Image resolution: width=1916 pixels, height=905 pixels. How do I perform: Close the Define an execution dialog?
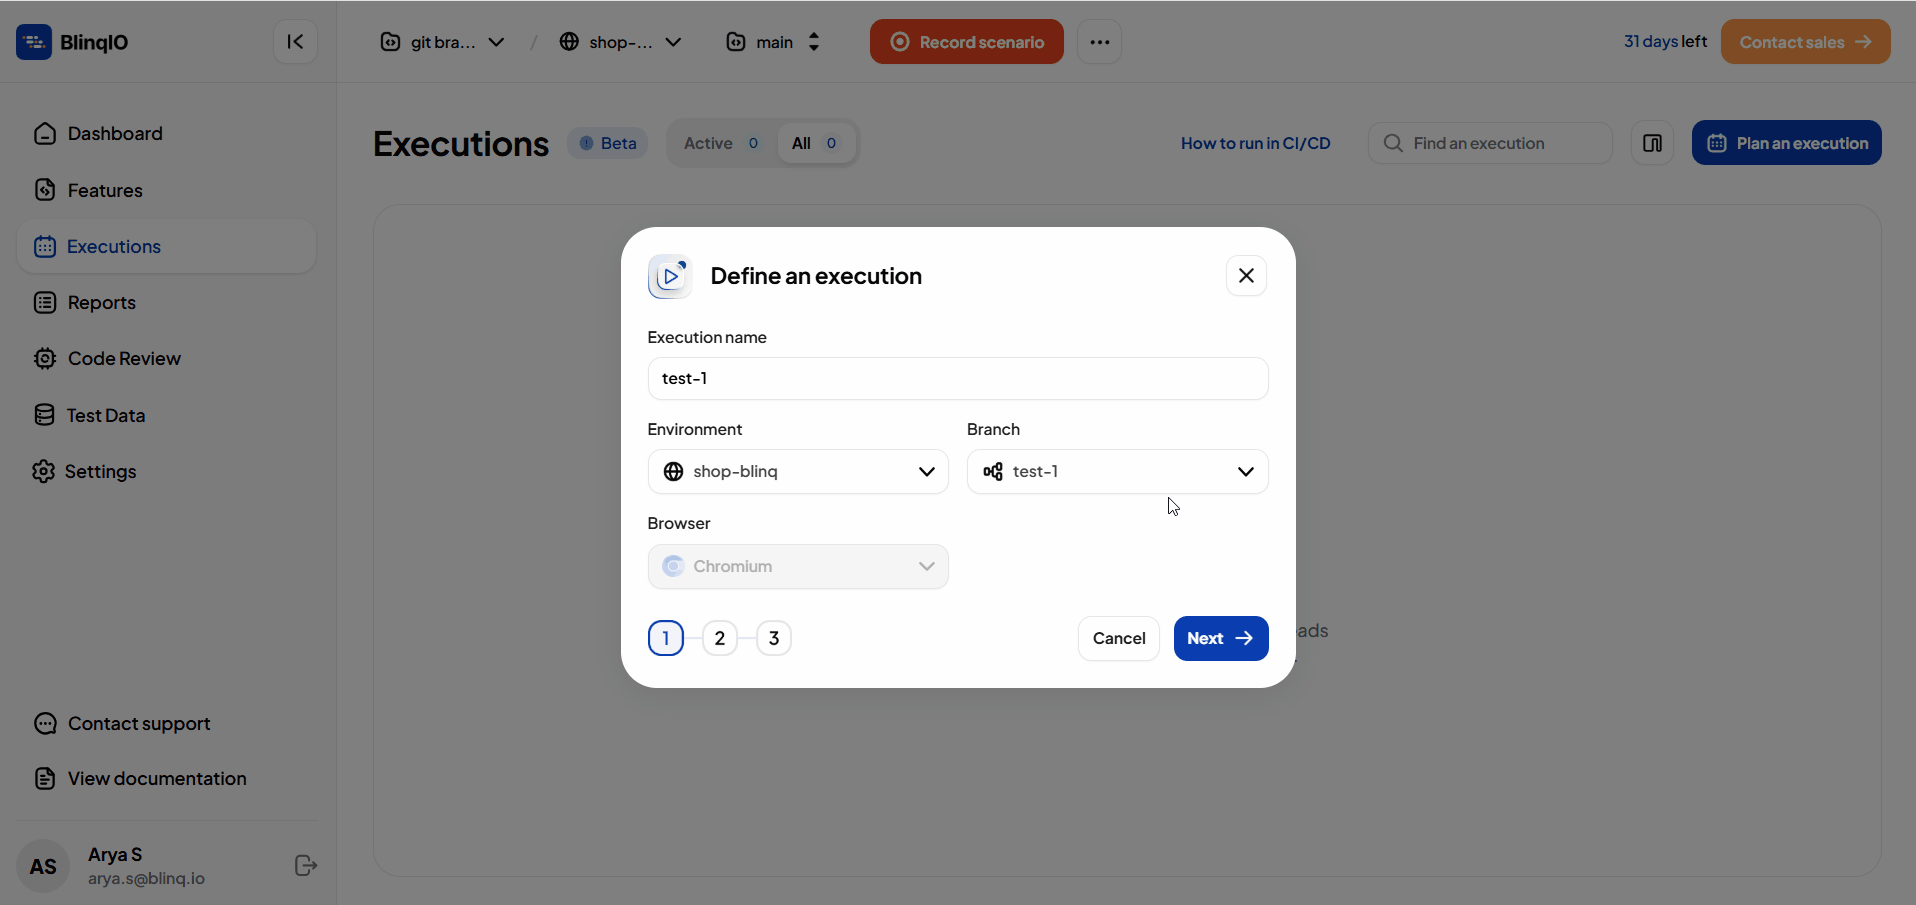click(1246, 276)
